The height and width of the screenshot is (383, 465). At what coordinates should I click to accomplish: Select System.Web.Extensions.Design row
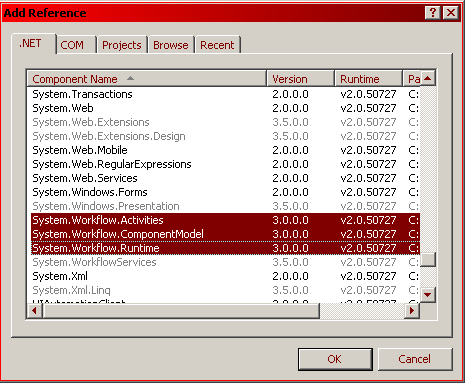(225, 136)
